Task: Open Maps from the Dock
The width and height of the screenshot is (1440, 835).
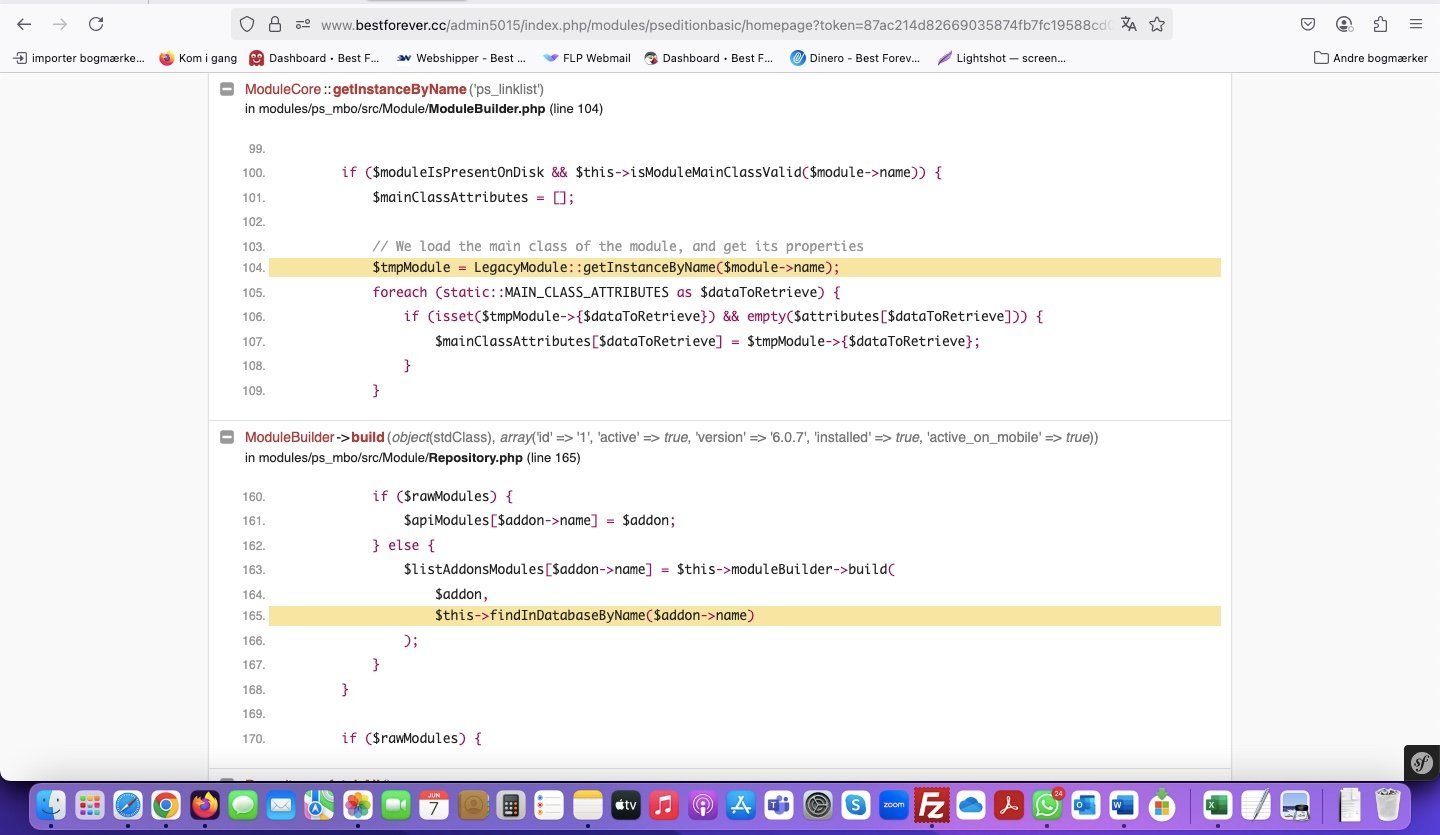Action: click(x=319, y=805)
